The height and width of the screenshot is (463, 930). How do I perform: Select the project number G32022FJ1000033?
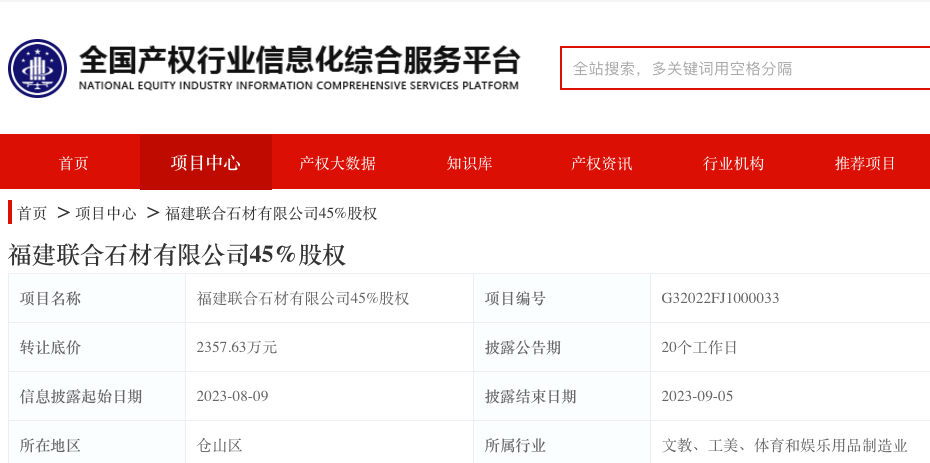click(x=720, y=298)
